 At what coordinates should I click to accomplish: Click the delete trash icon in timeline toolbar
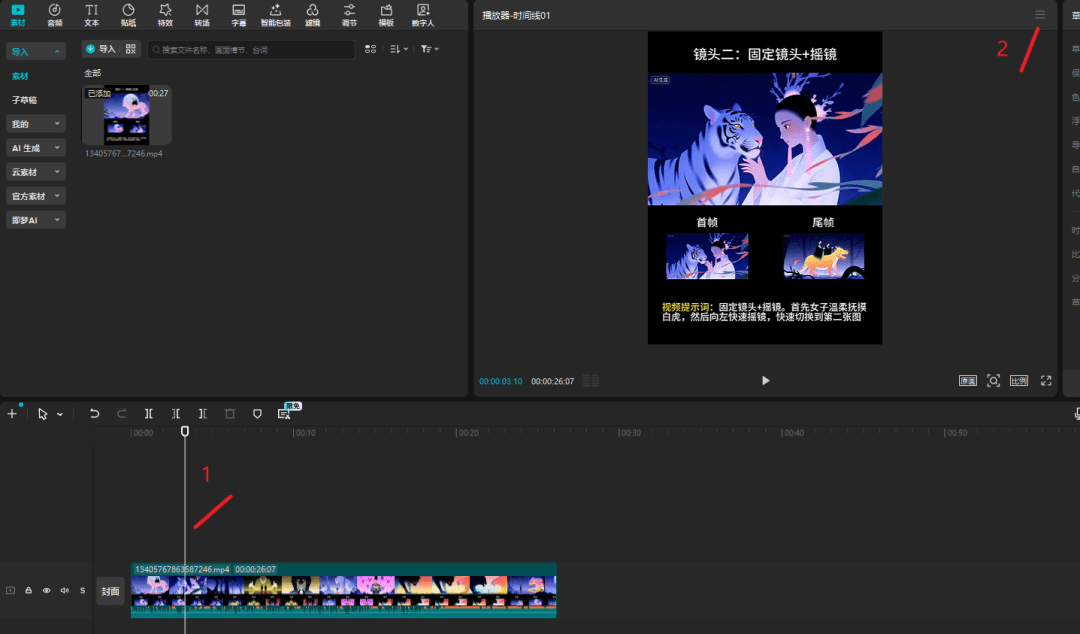(x=230, y=413)
